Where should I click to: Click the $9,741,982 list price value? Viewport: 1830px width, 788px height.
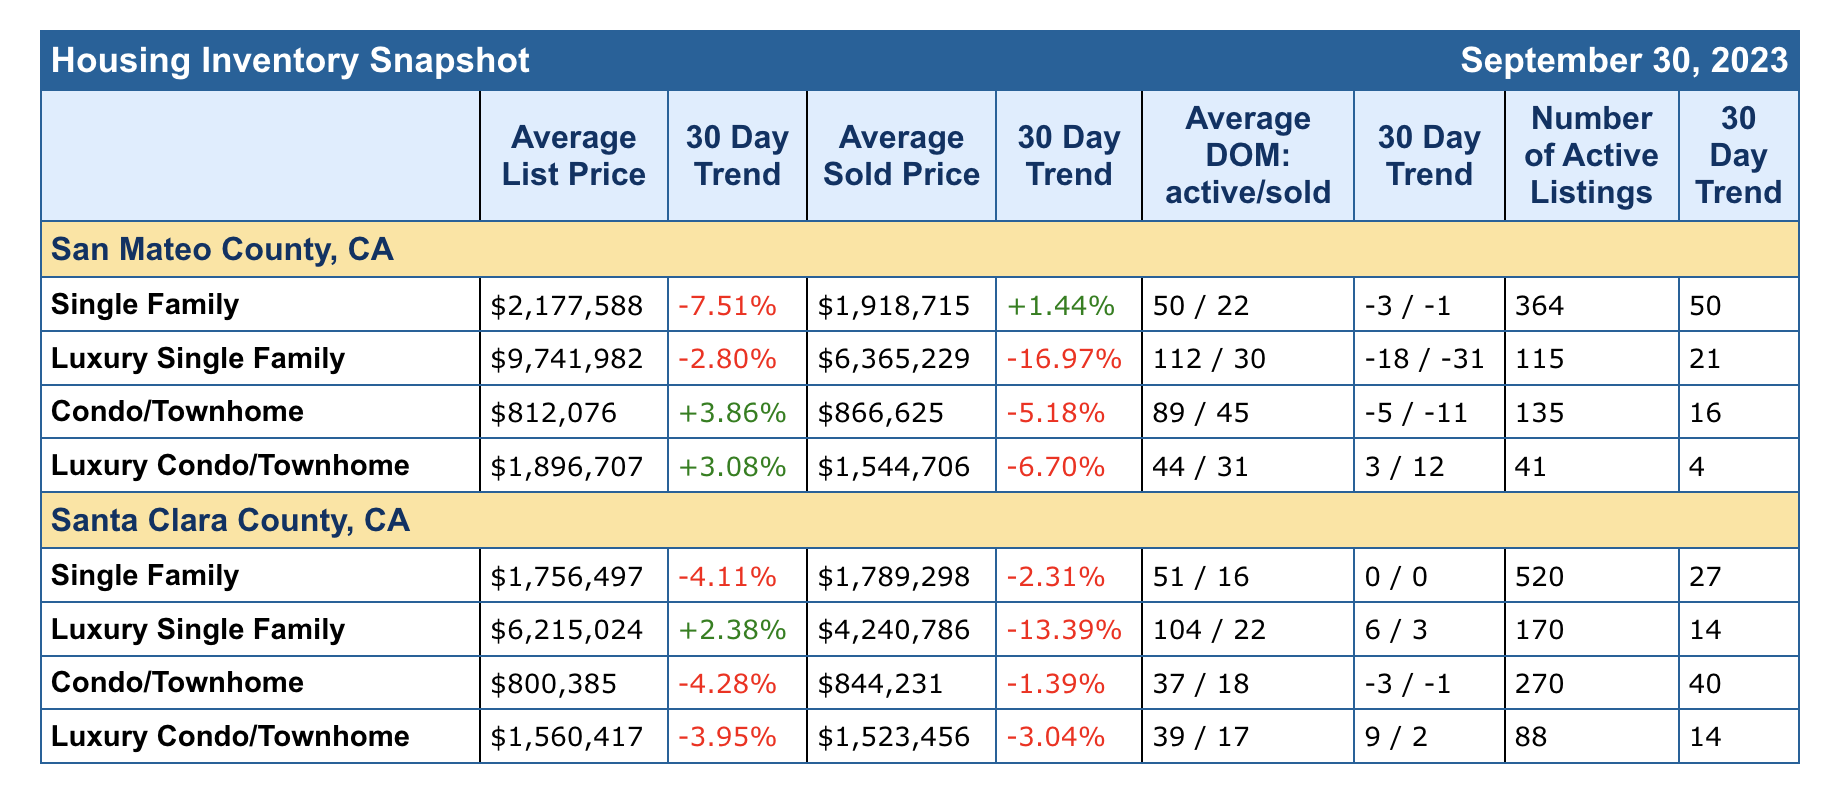pyautogui.click(x=567, y=358)
